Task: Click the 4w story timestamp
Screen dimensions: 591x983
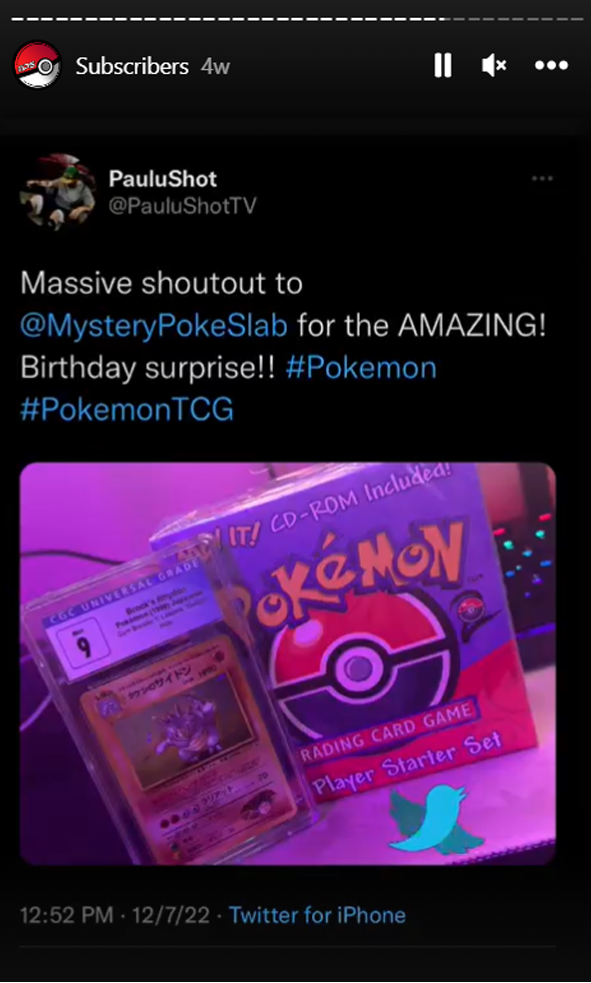Action: (x=216, y=66)
